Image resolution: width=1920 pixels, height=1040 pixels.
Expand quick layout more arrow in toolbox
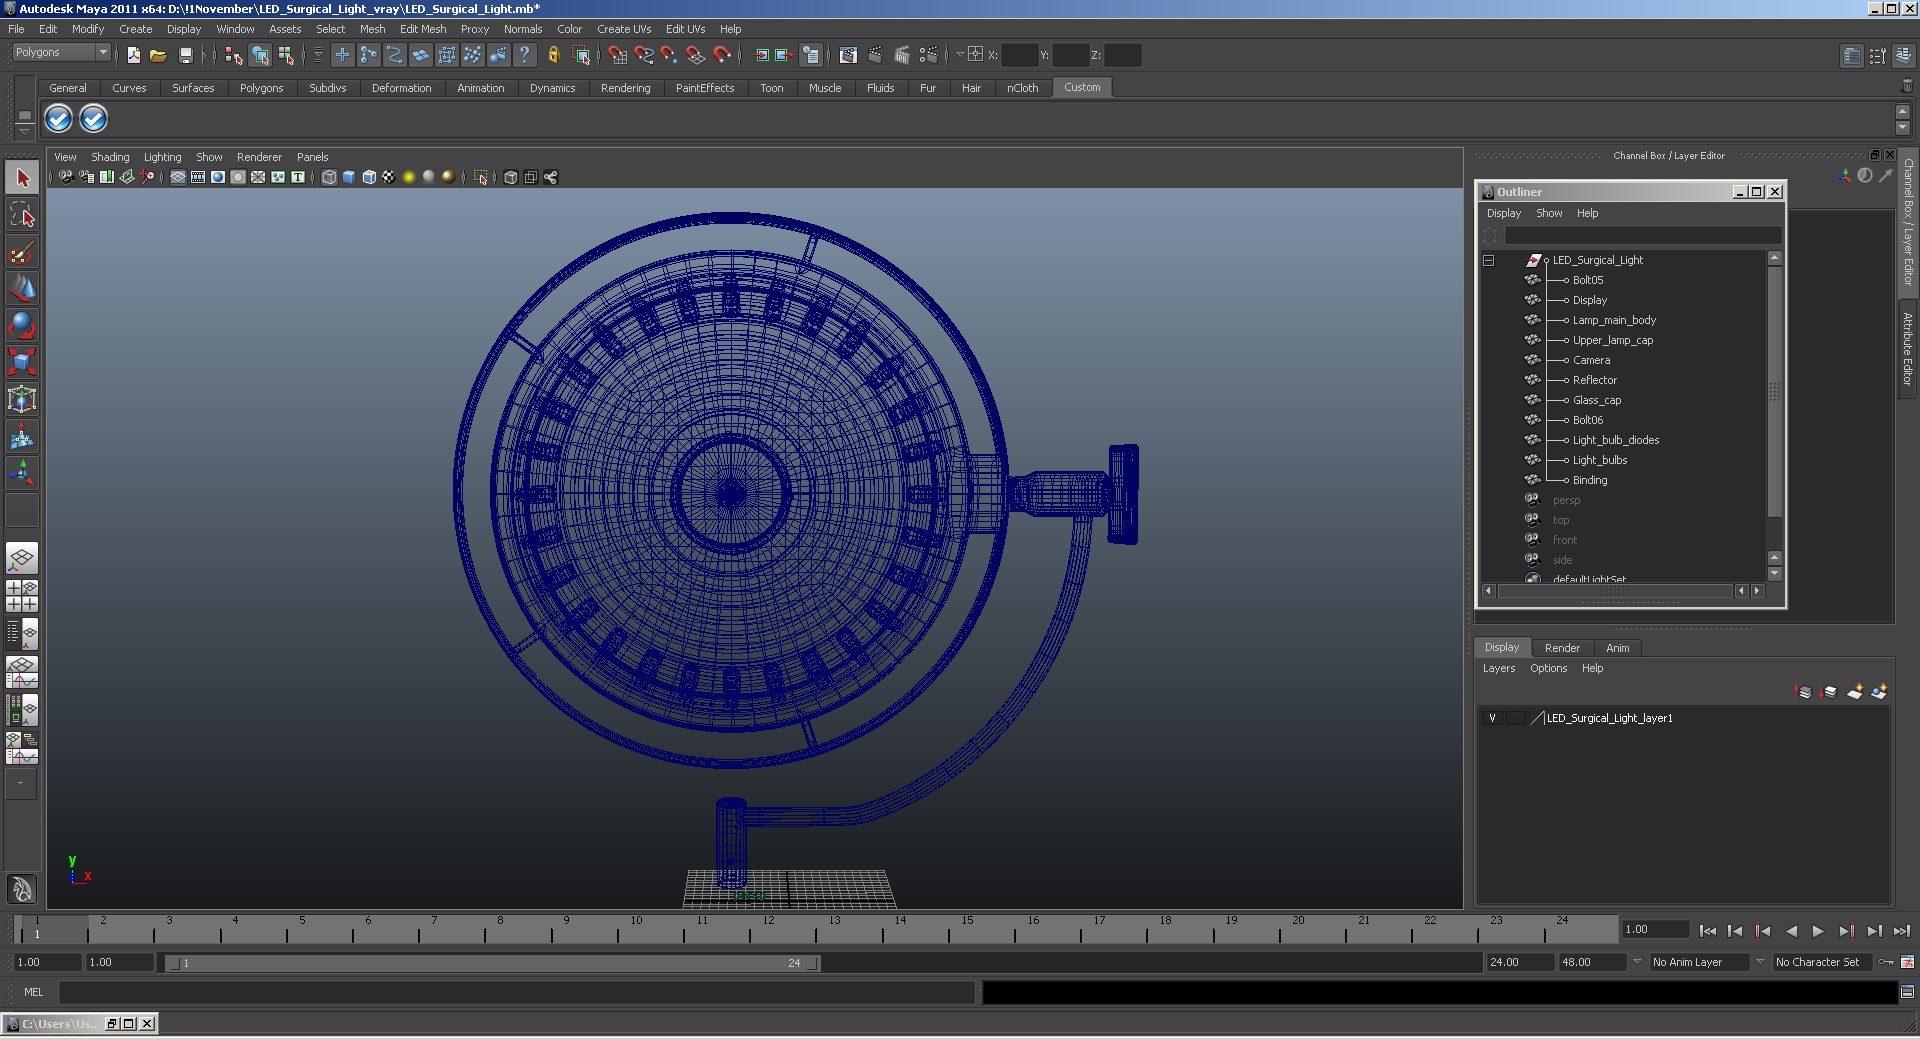tap(20, 784)
